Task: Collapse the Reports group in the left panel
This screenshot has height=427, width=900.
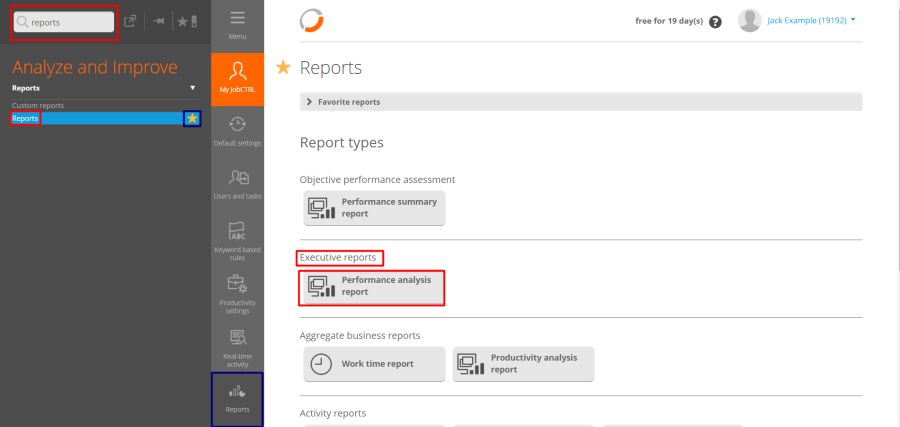Action: (193, 88)
